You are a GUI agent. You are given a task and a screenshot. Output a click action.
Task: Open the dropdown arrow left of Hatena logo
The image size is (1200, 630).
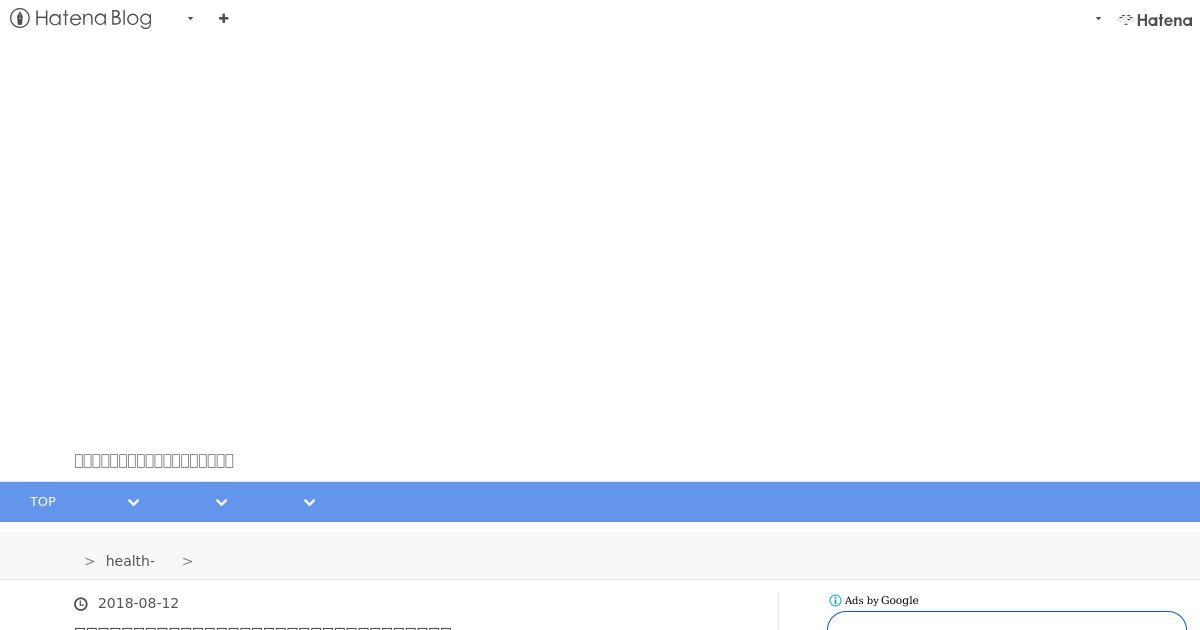pyautogui.click(x=1098, y=18)
